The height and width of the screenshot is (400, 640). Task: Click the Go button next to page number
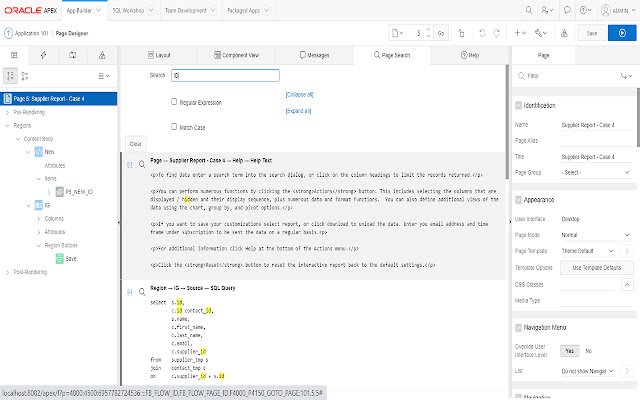click(441, 33)
